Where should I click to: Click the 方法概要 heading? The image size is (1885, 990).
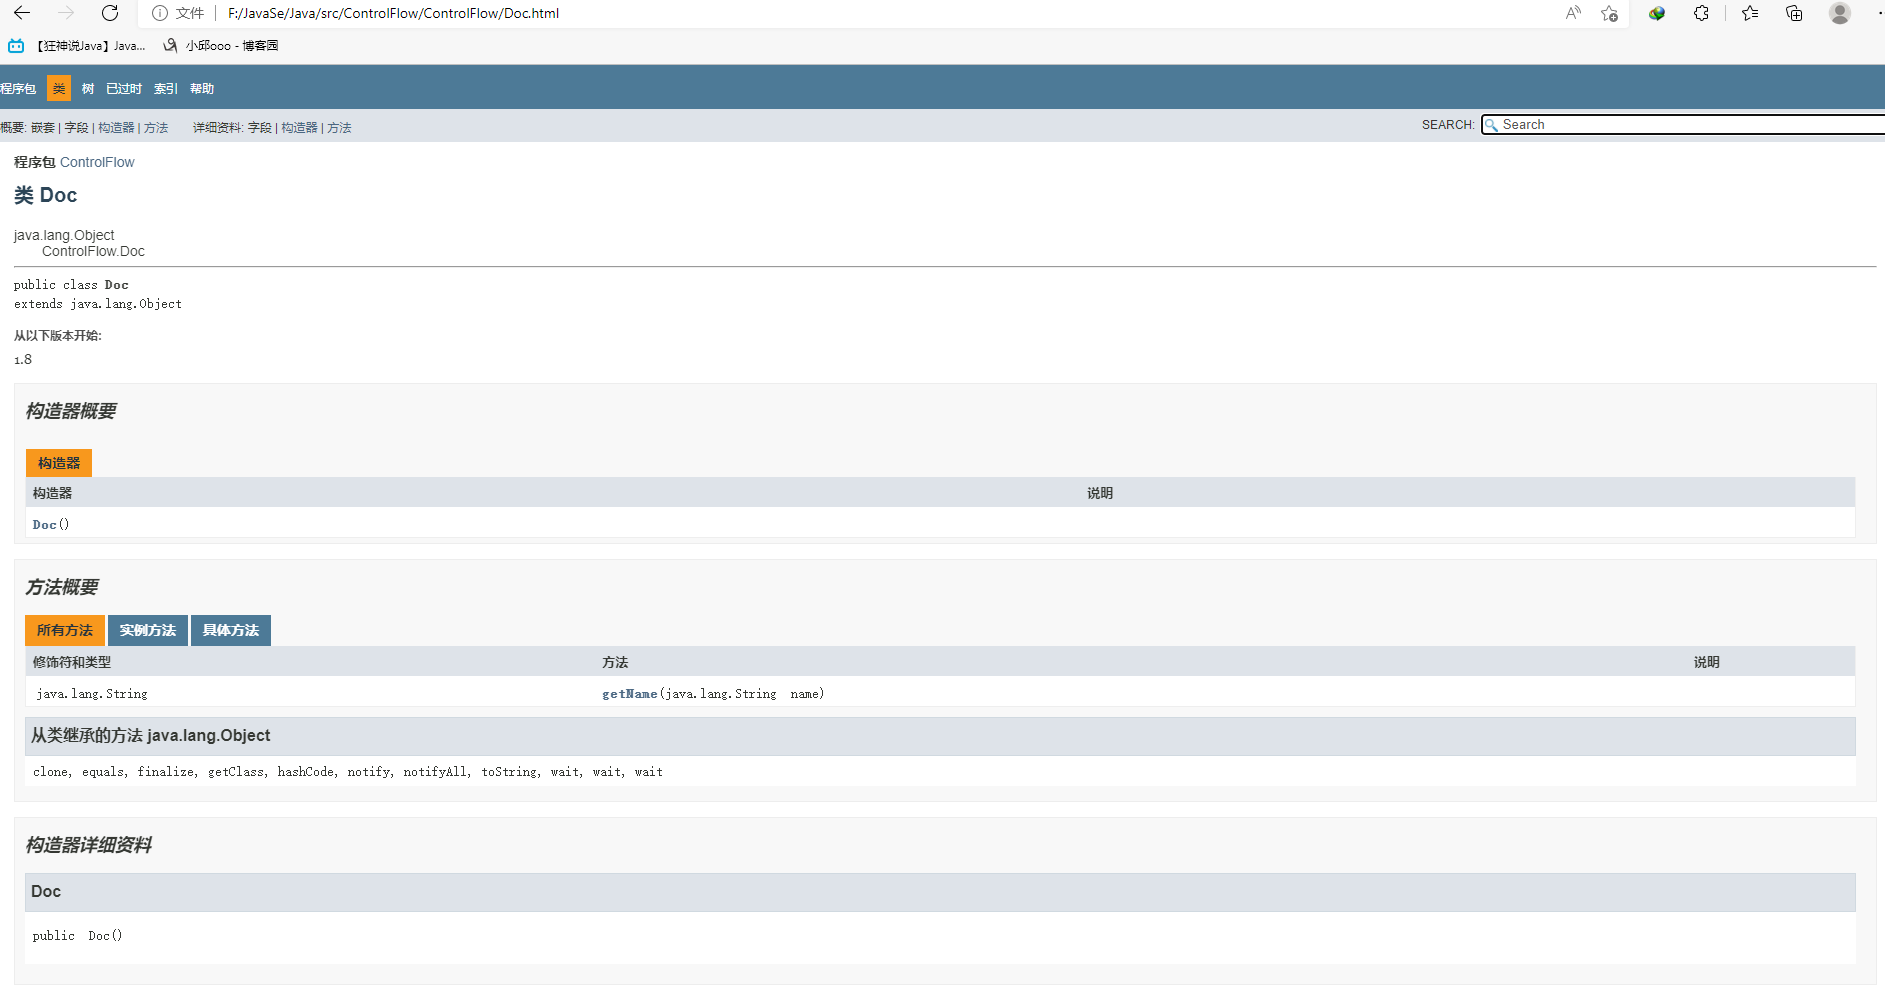(62, 587)
